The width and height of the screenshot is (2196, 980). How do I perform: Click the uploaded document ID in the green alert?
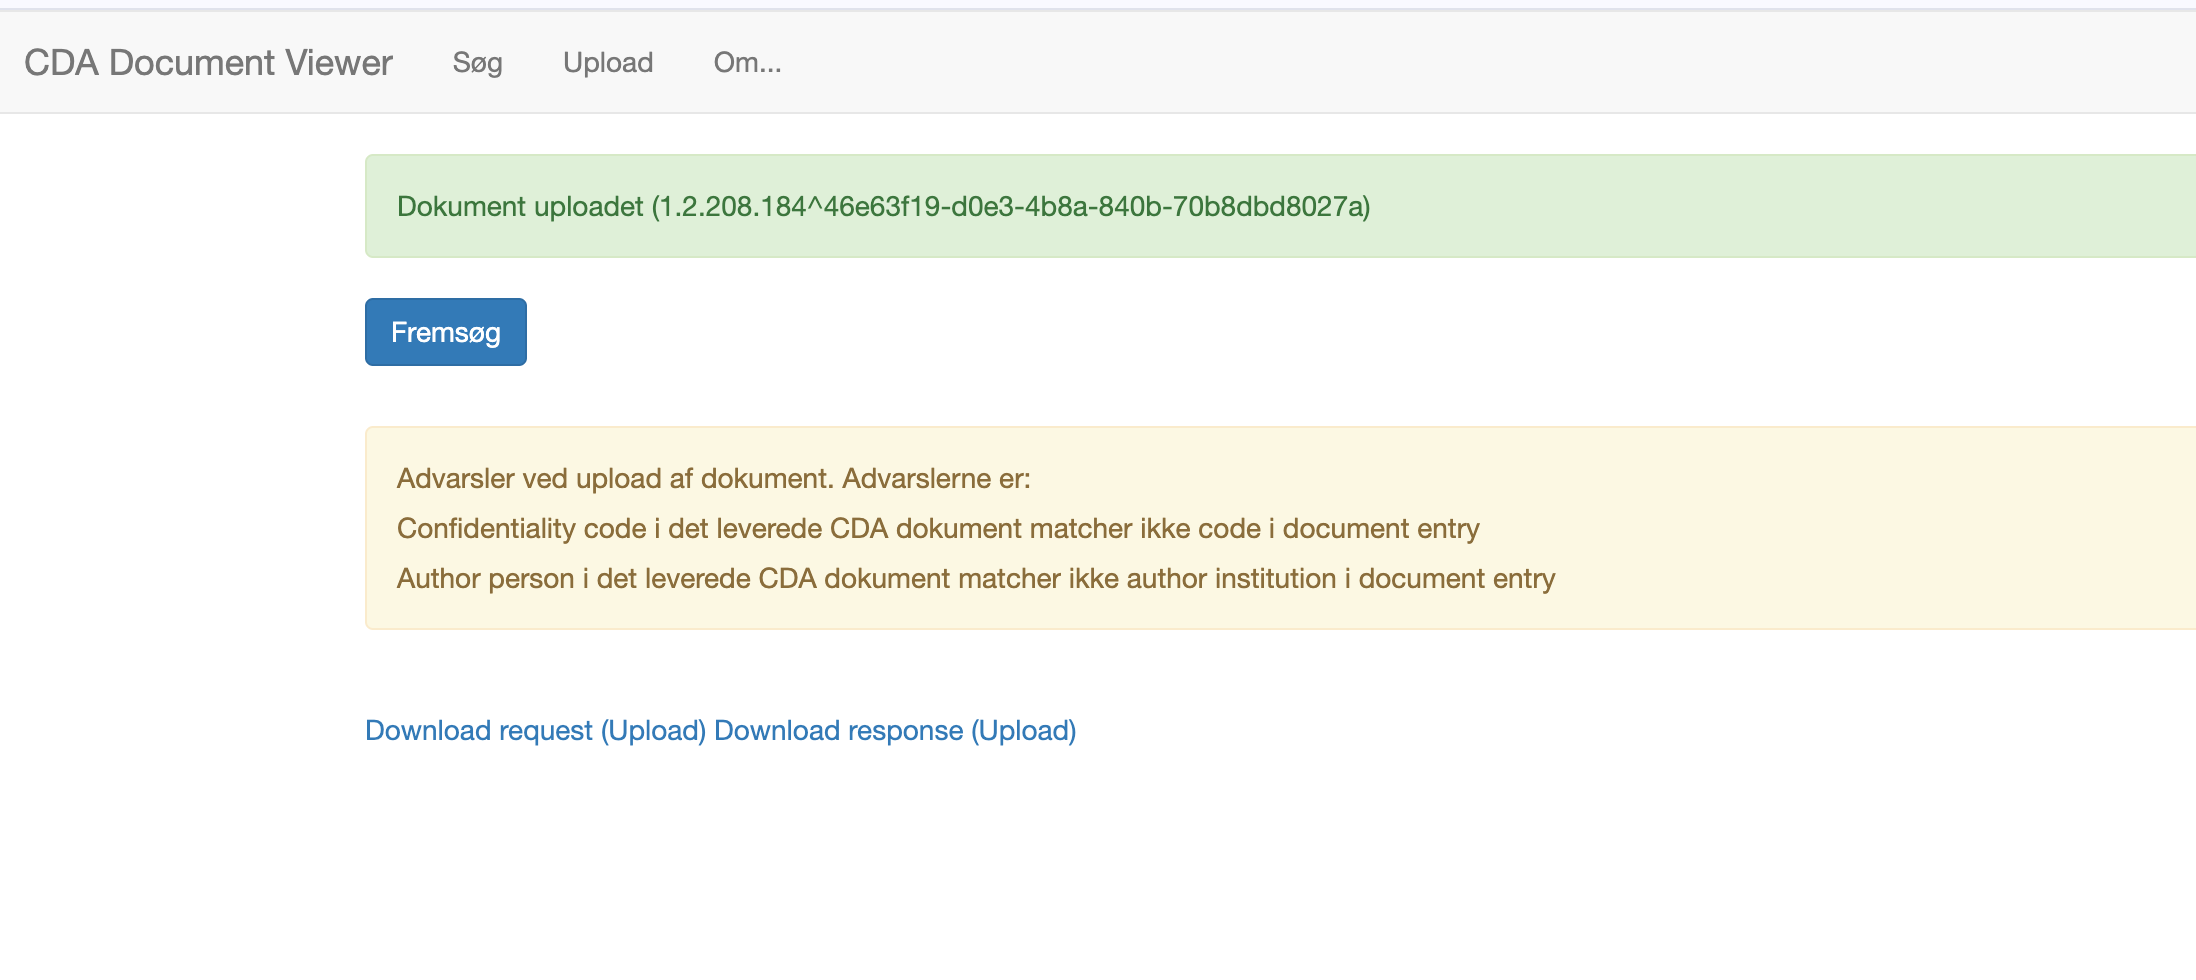tap(1010, 207)
